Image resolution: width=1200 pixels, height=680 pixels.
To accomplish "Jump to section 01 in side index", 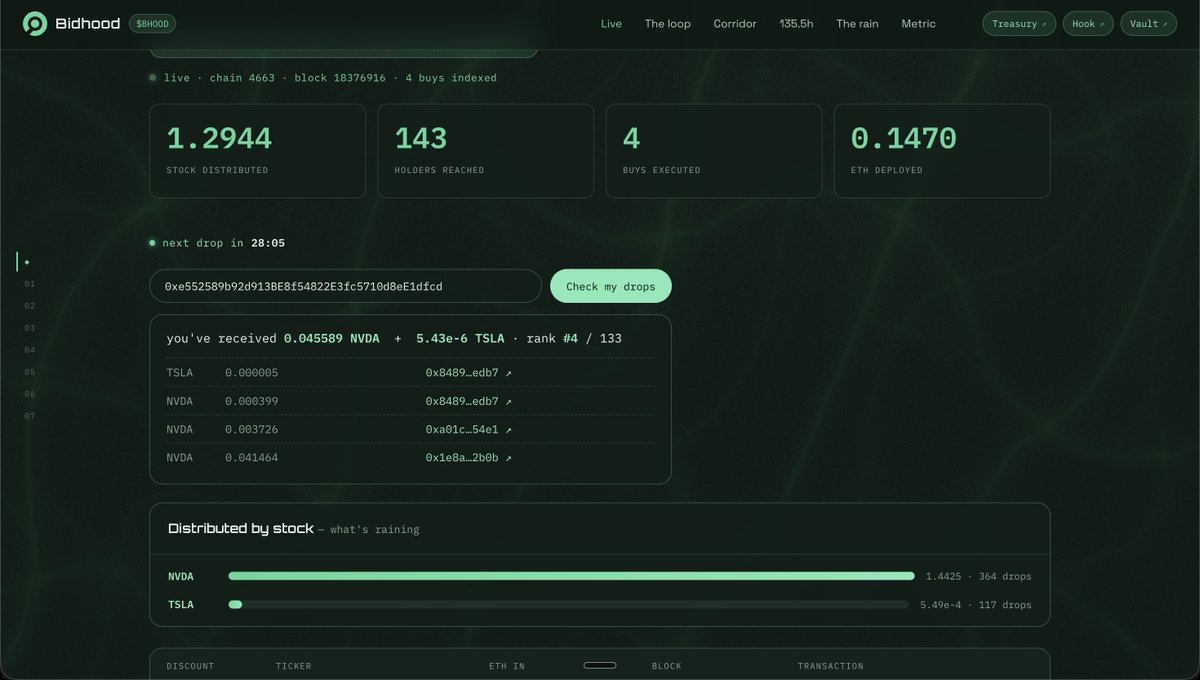I will pos(30,284).
